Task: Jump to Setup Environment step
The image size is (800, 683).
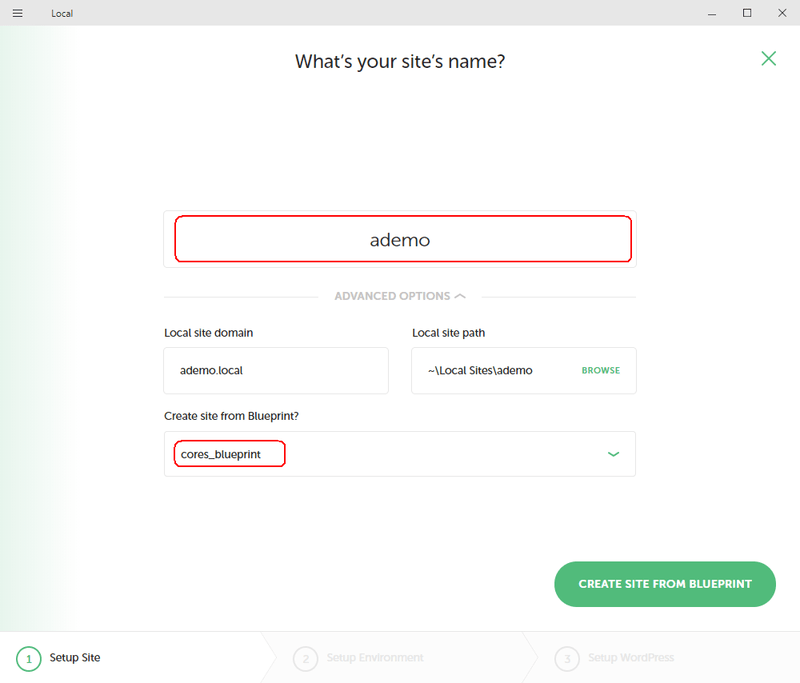Action: tap(375, 657)
